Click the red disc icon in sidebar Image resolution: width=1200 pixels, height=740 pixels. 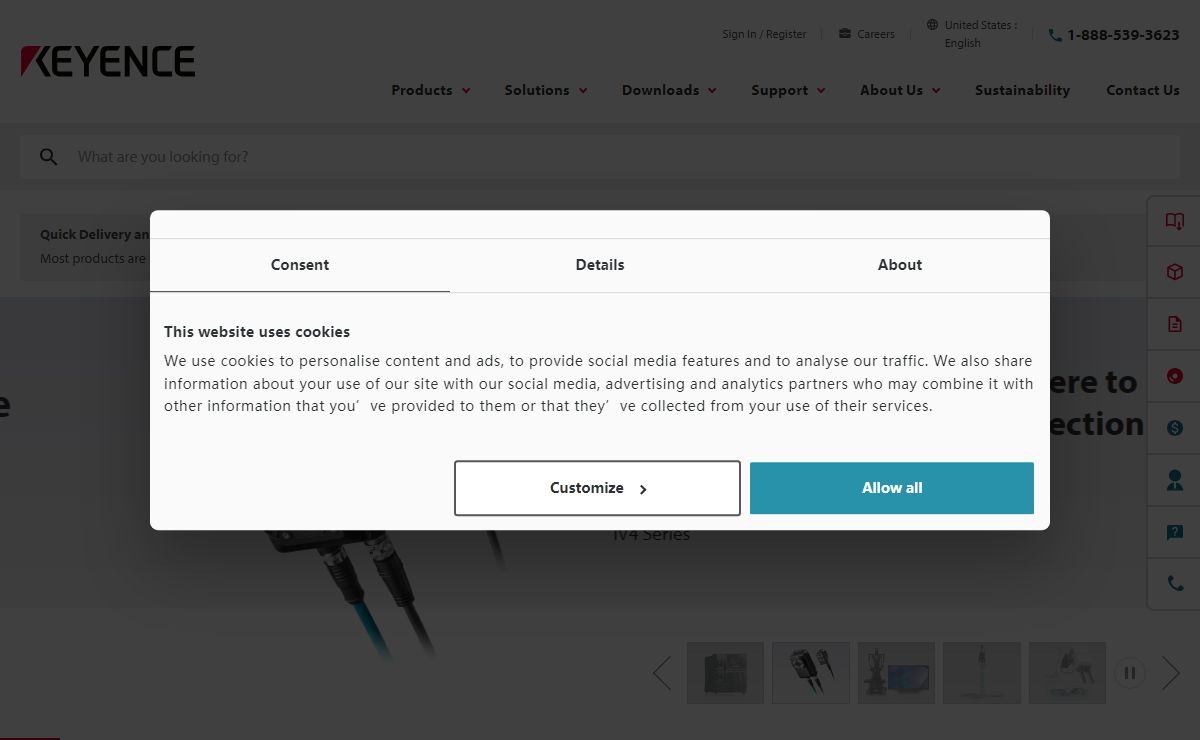1175,376
